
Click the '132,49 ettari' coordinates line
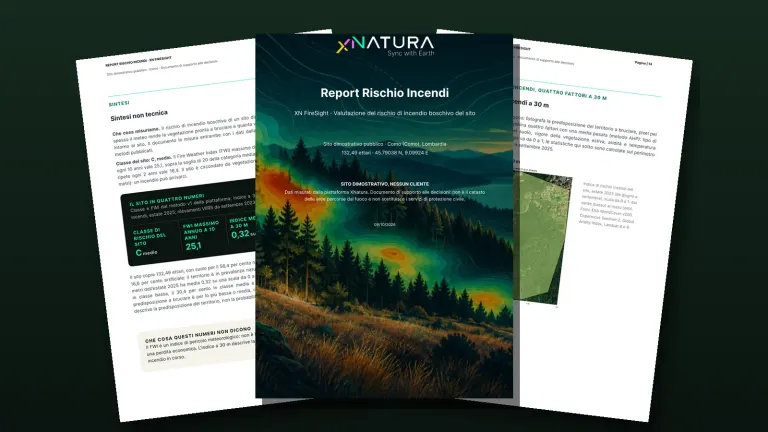pyautogui.click(x=384, y=153)
